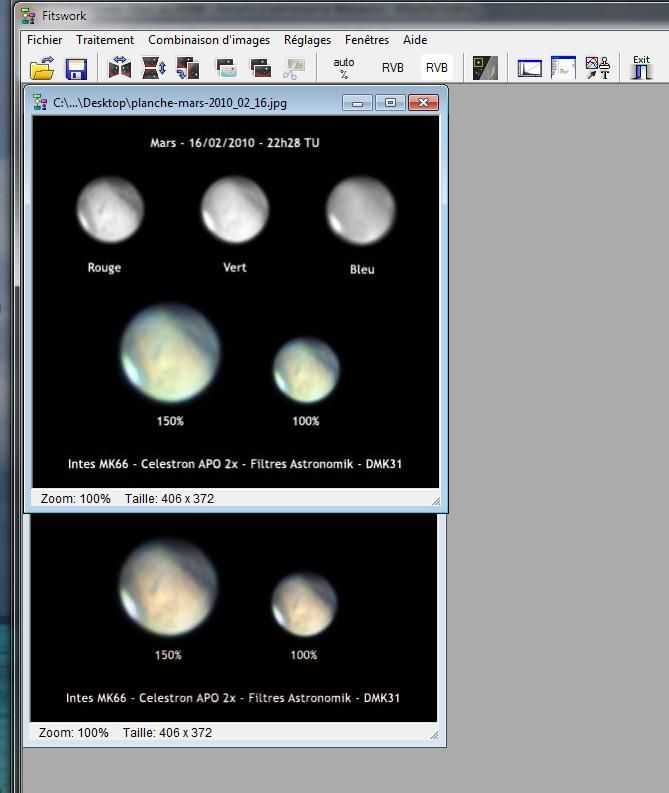Click the back window 'Intes MK66' equipment caption

233,698
